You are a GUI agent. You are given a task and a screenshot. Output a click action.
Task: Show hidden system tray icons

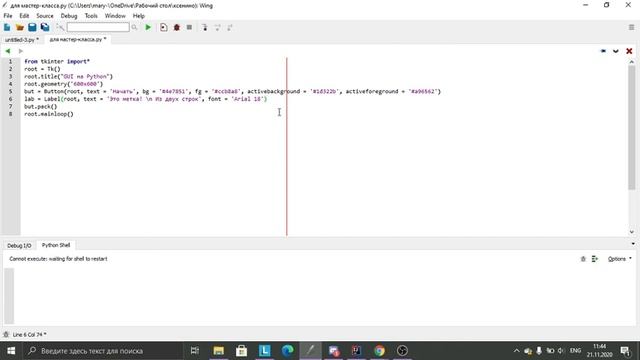click(516, 351)
